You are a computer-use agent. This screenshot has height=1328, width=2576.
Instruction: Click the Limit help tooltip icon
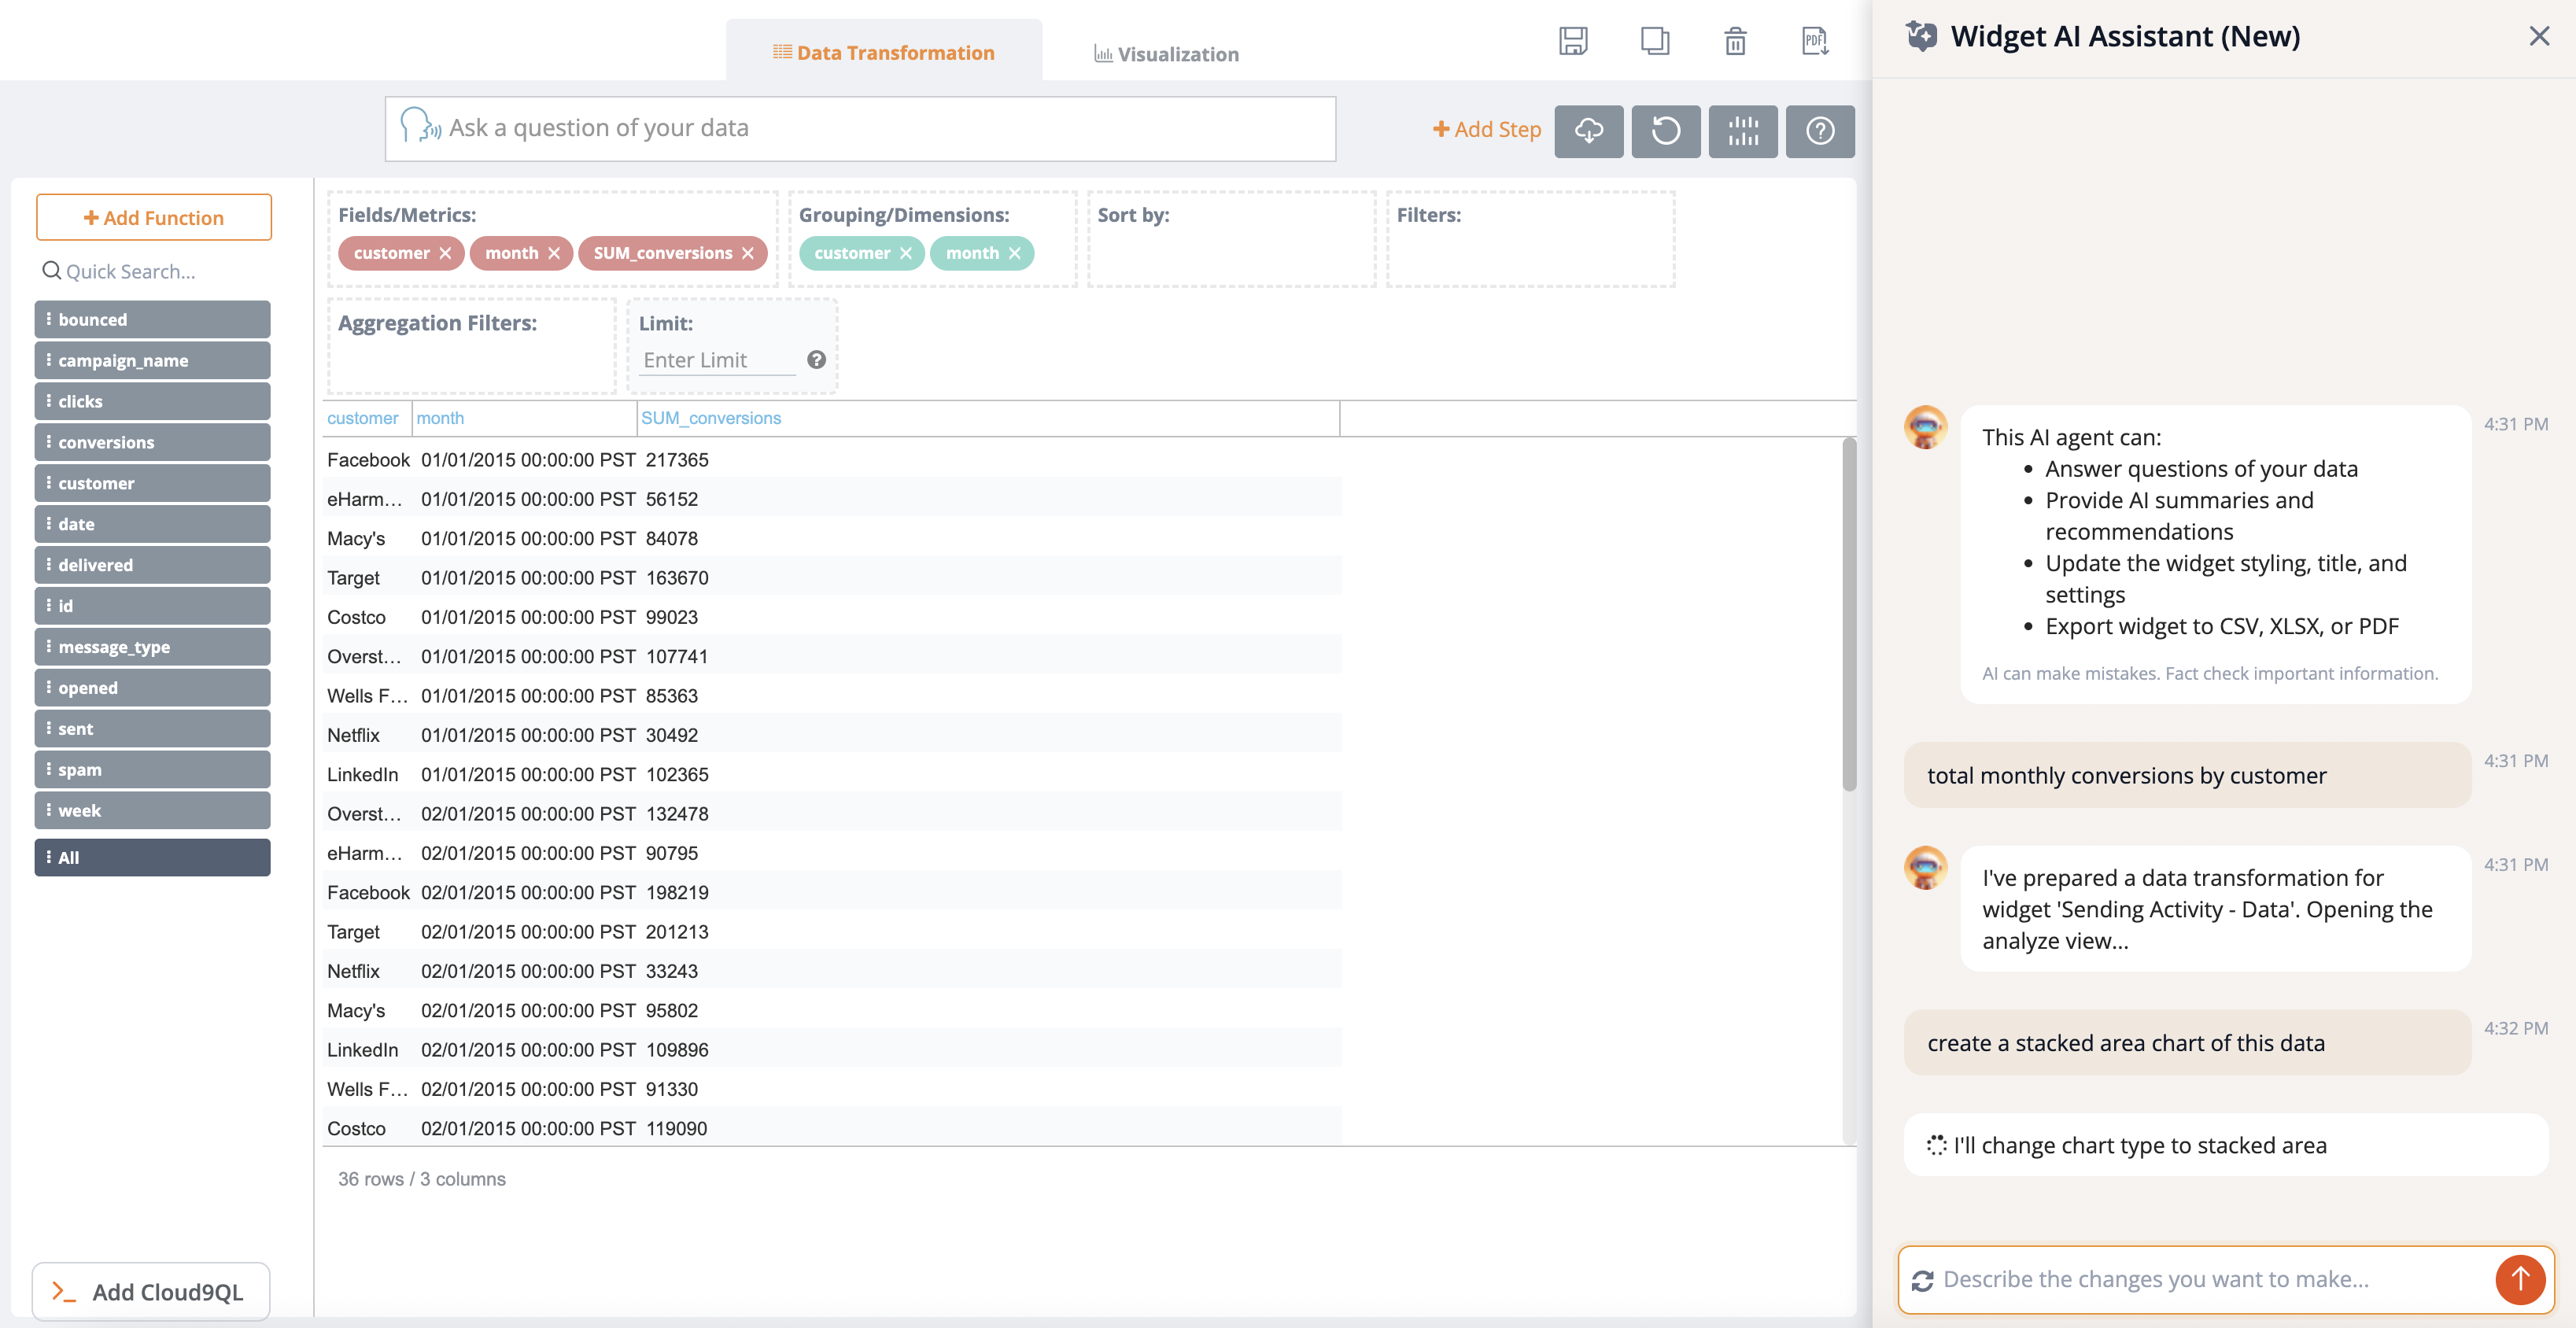(816, 360)
